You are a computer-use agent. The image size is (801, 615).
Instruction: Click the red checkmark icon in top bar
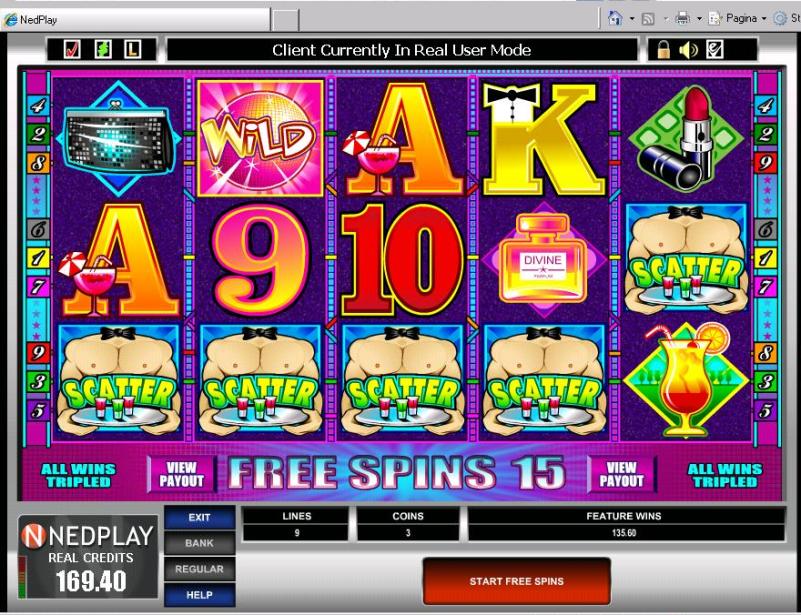(72, 50)
